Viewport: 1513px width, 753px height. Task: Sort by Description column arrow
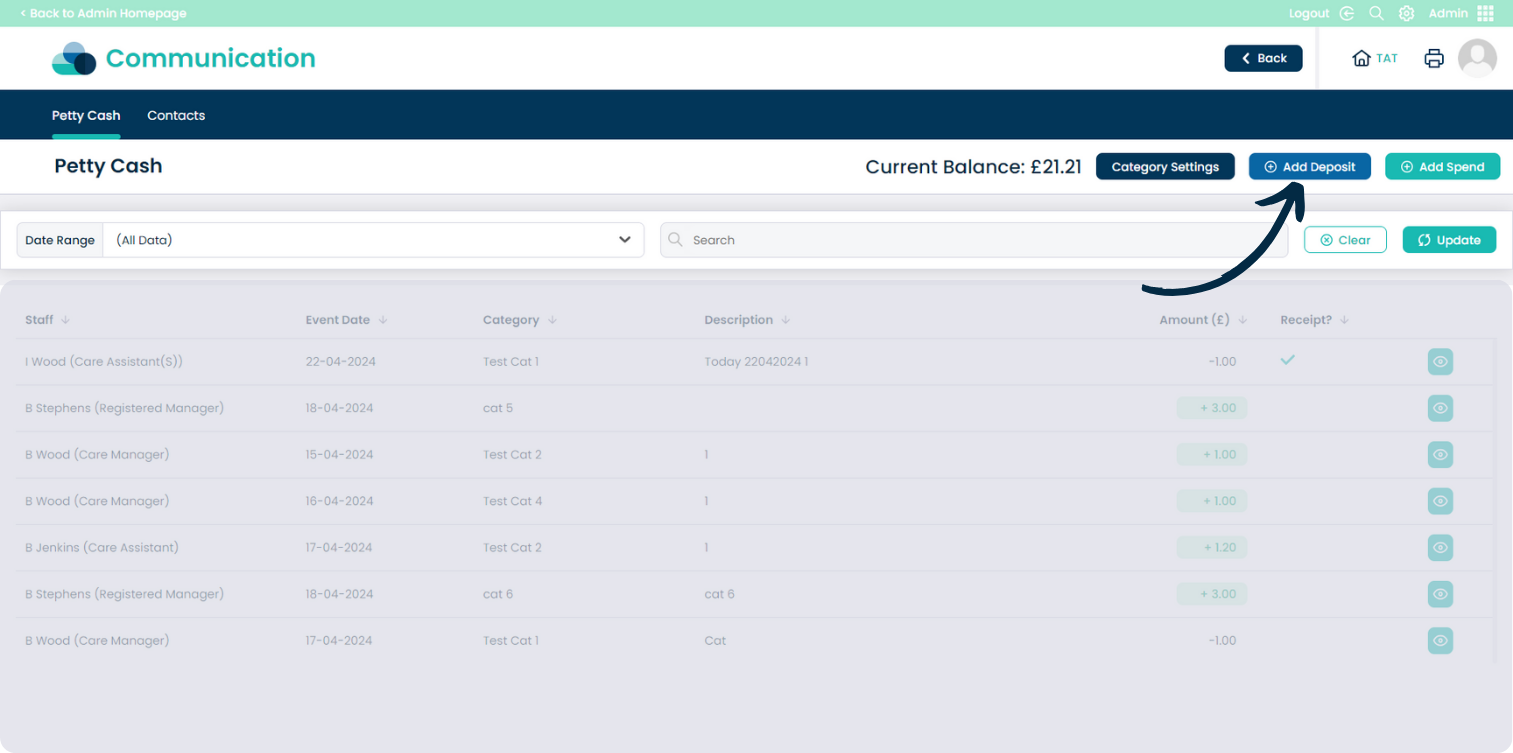pyautogui.click(x=786, y=320)
